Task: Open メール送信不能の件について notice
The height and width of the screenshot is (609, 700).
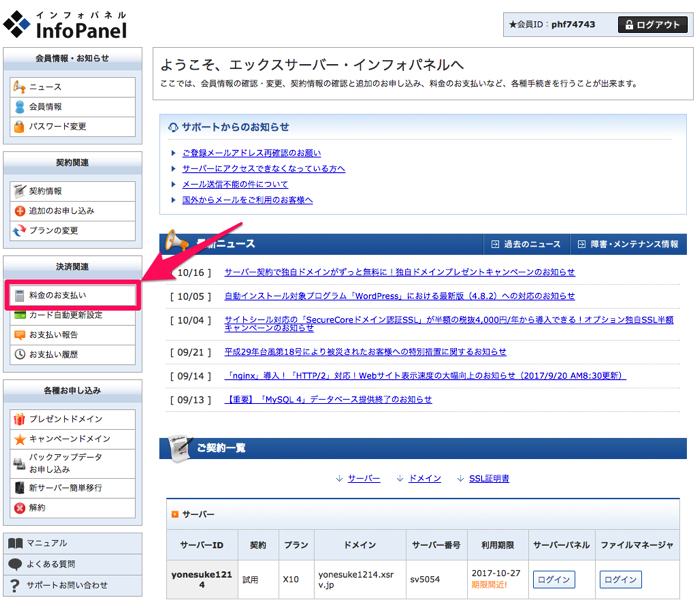Action: point(235,184)
